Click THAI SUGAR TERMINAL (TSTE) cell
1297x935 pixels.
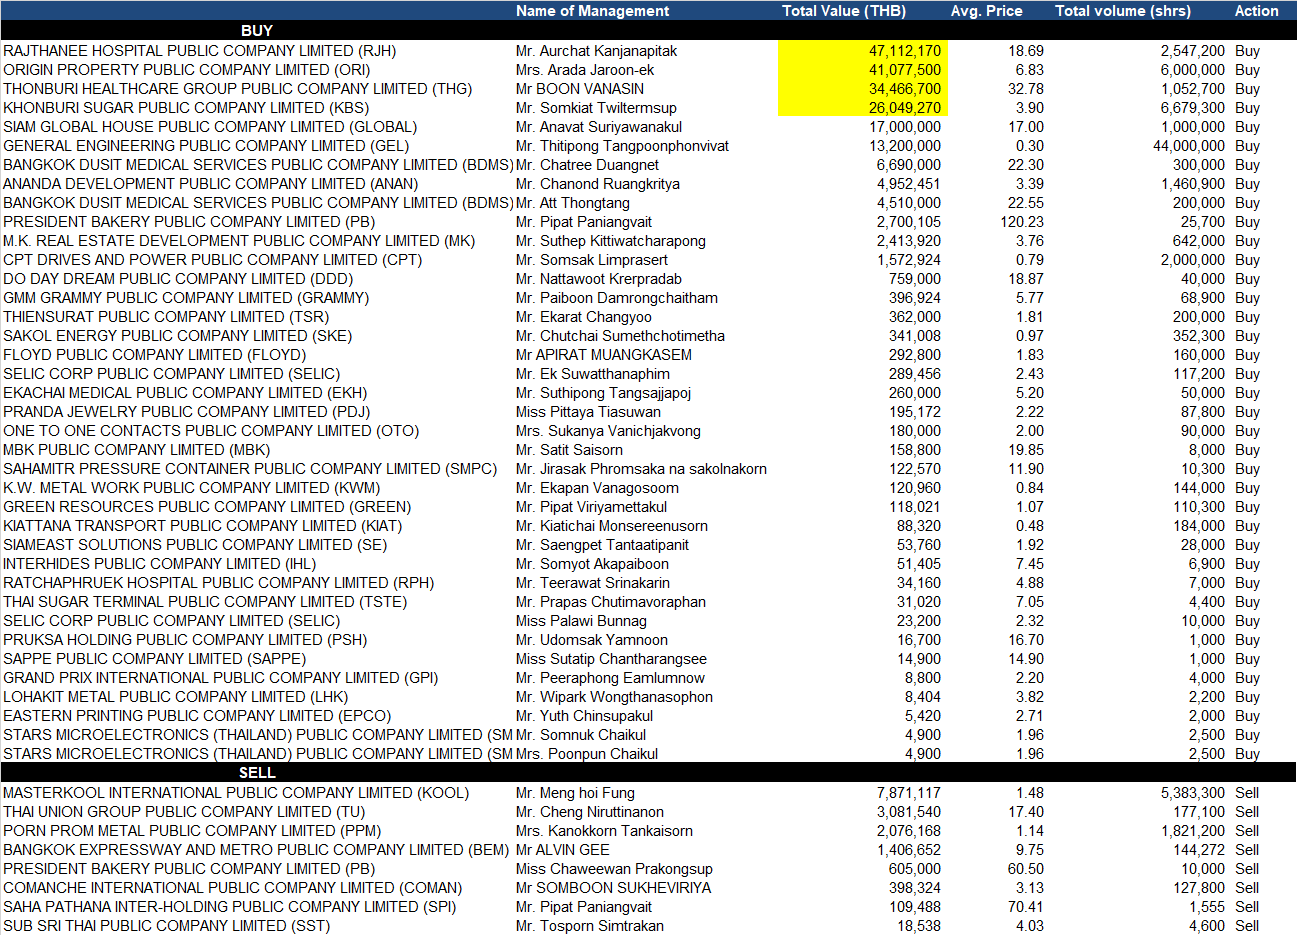(x=205, y=602)
